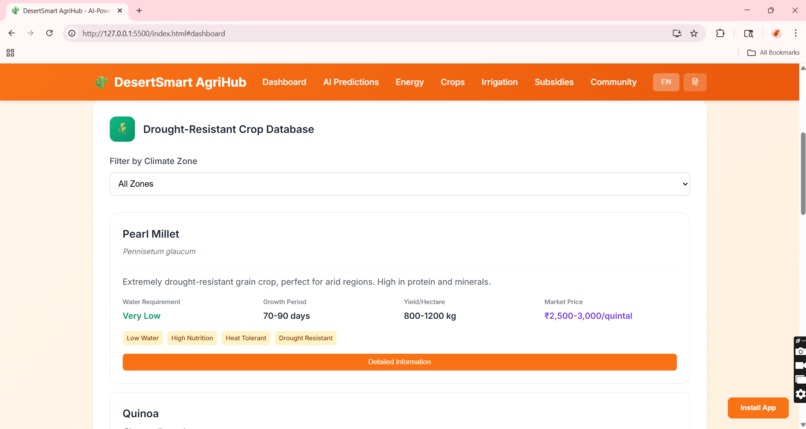Image resolution: width=806 pixels, height=429 pixels.
Task: Click the orange profile avatar icon
Action: [776, 33]
